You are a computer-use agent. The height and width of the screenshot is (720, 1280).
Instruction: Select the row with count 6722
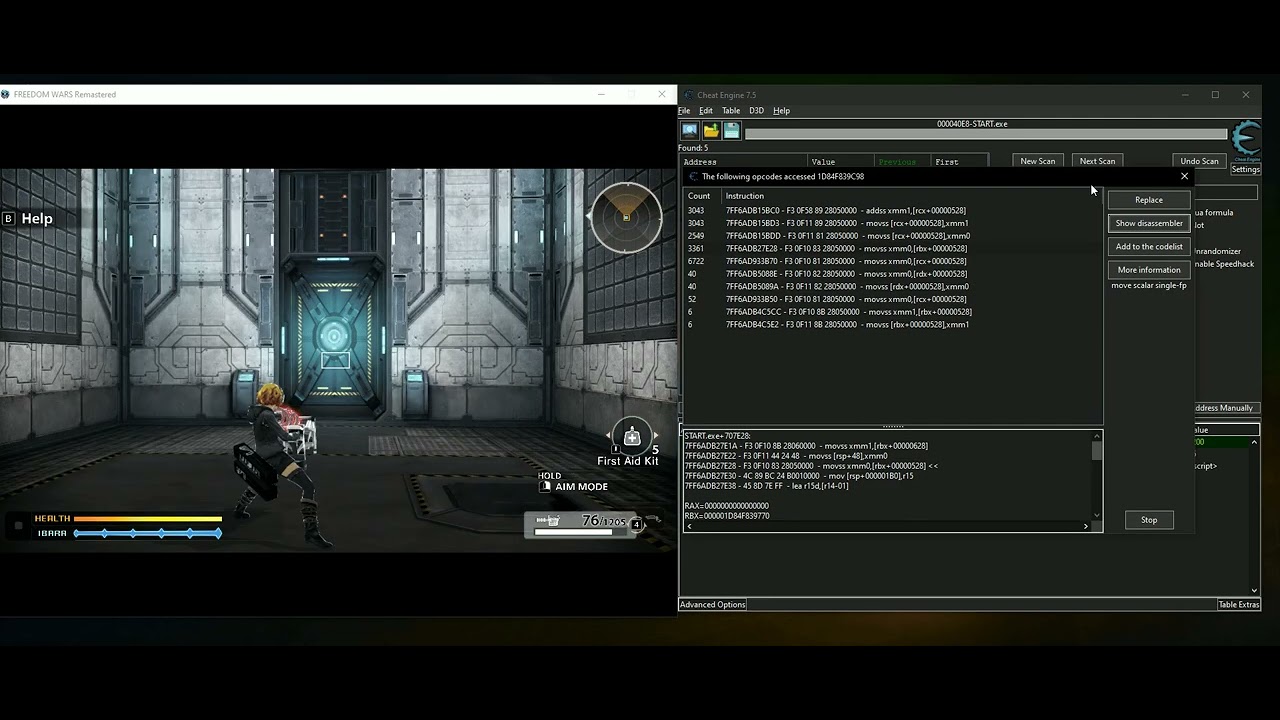tap(893, 261)
